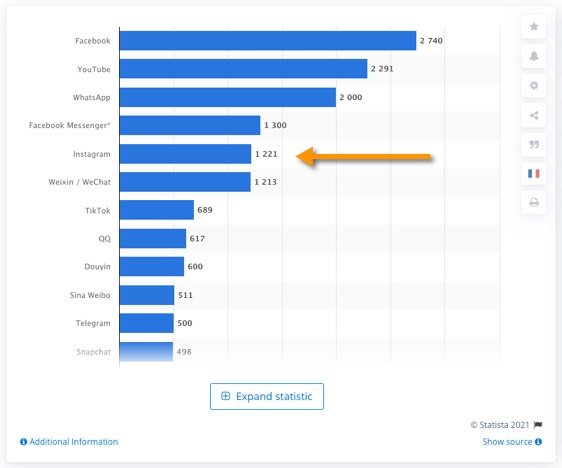The image size is (562, 468).
Task: Click the bell notification icon
Action: tap(534, 56)
